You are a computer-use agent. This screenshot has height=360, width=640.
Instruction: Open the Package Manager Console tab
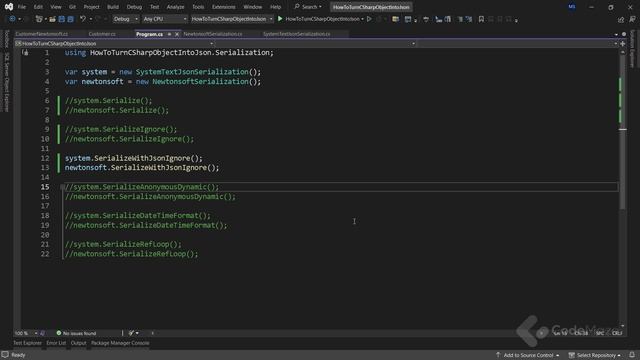pyautogui.click(x=120, y=343)
